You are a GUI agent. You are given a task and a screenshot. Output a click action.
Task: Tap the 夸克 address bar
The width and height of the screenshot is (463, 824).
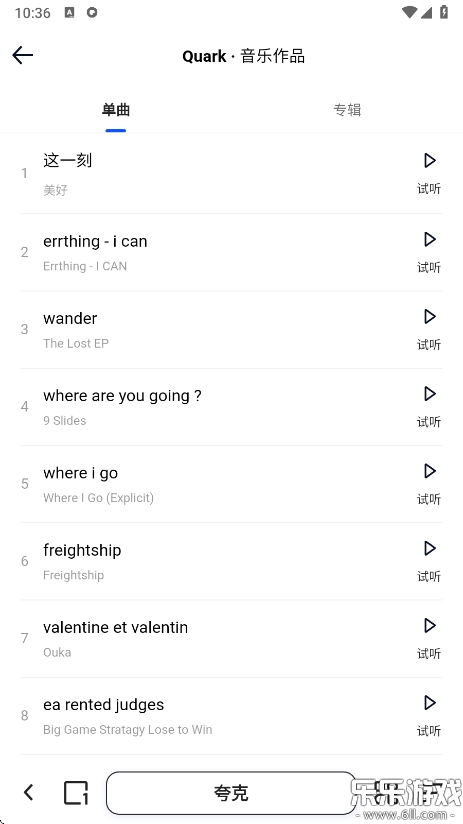pos(231,792)
